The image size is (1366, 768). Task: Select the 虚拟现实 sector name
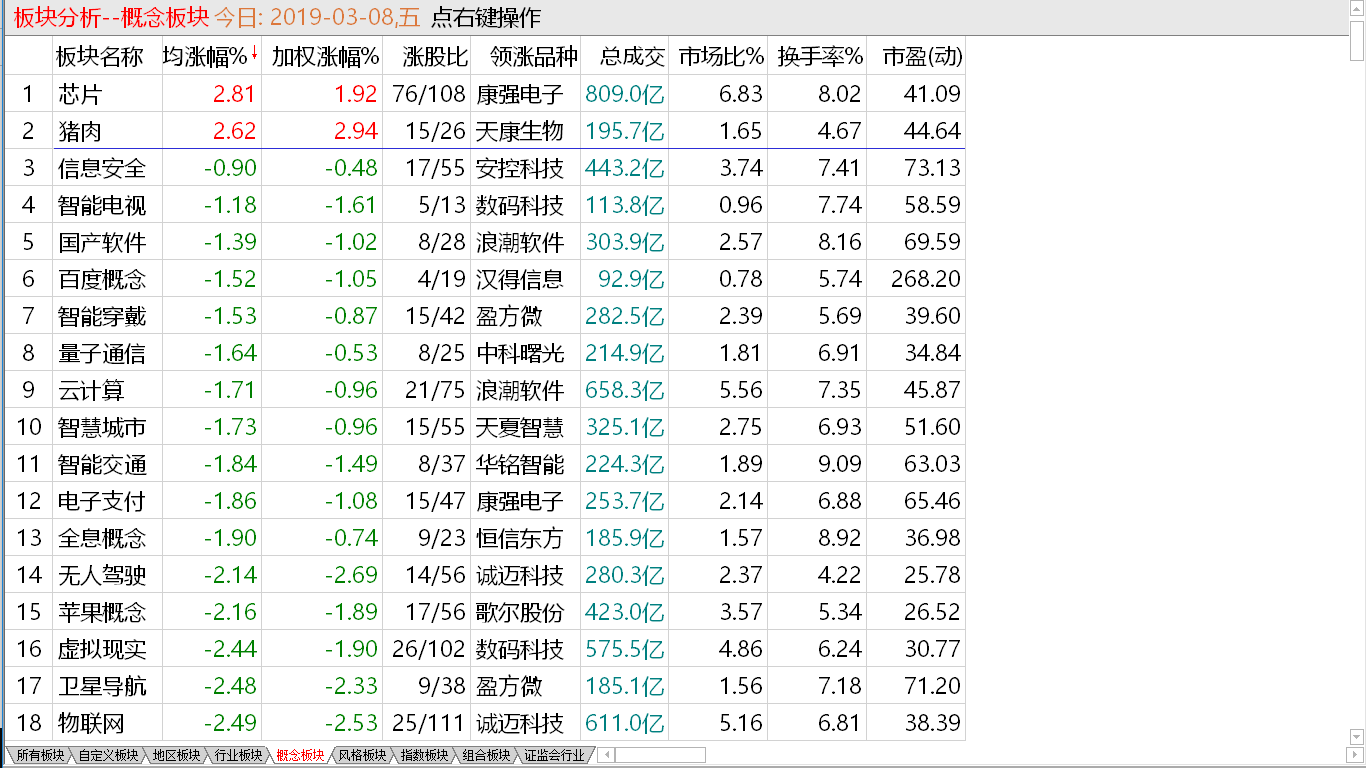coord(102,649)
